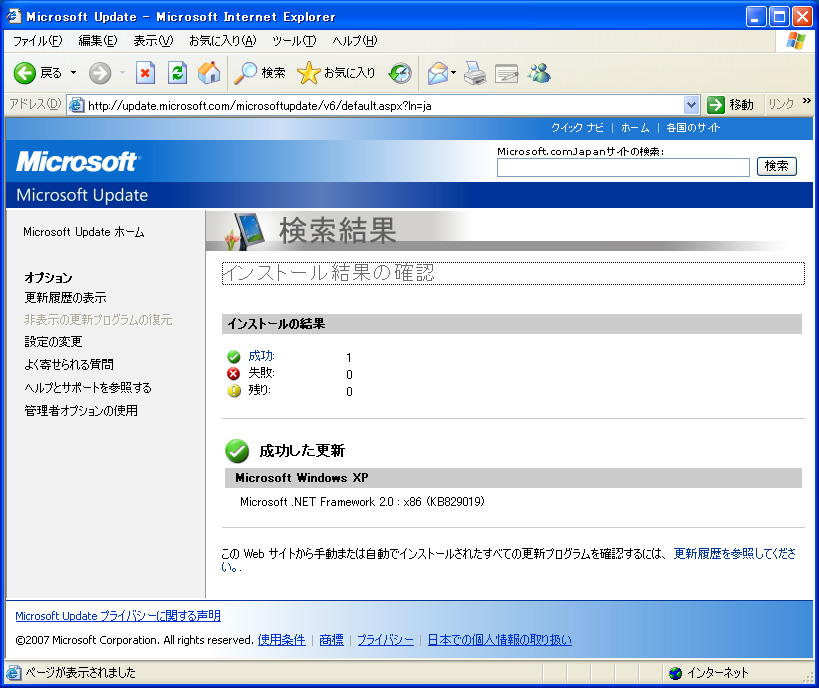
Task: Expand the Mail icon dropdown arrow
Action: coord(453,73)
